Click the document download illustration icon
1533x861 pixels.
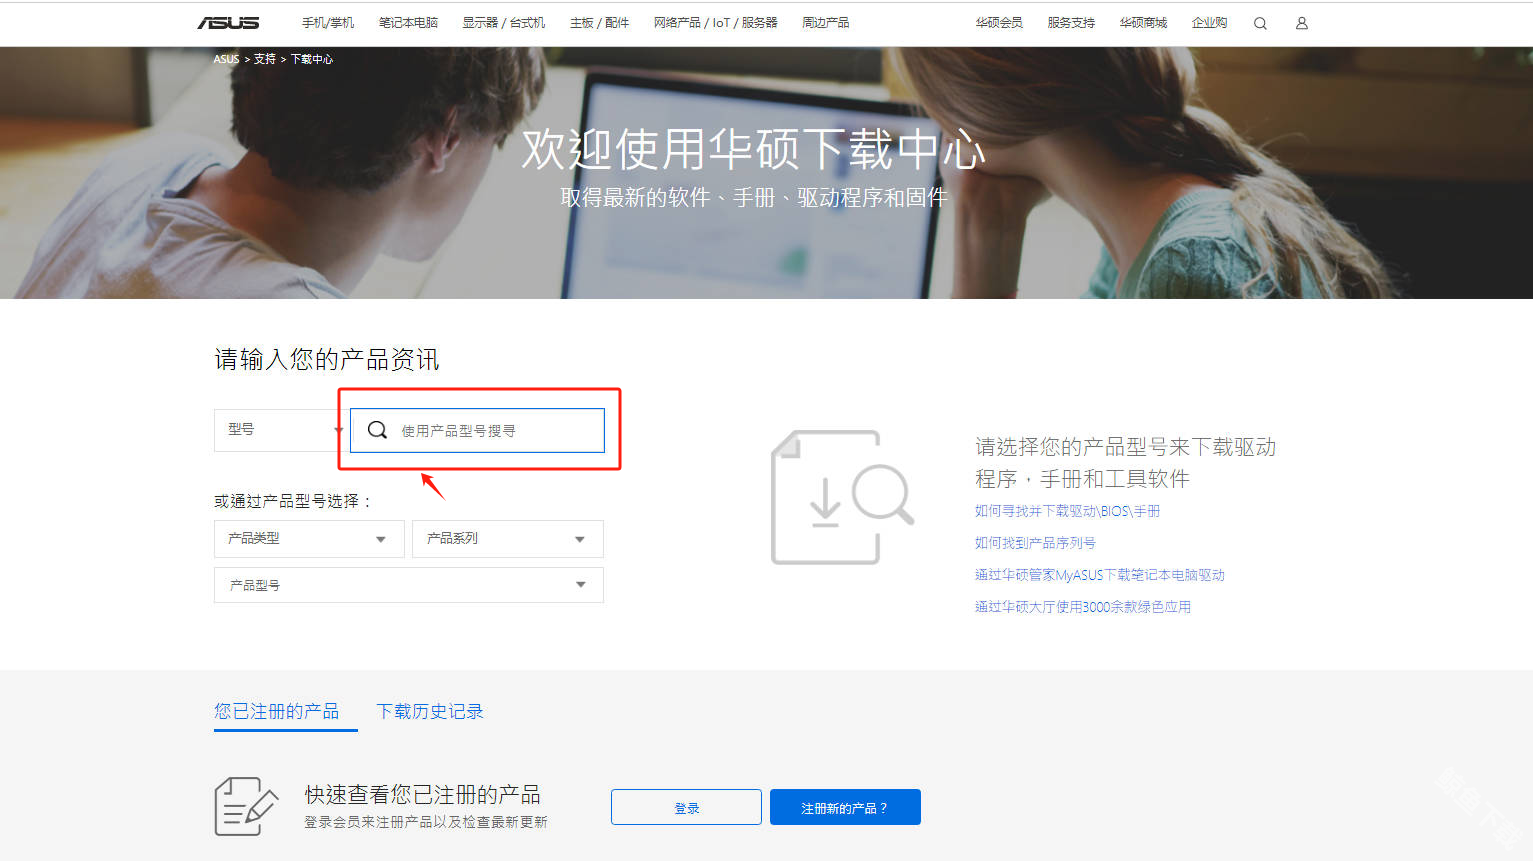841,497
